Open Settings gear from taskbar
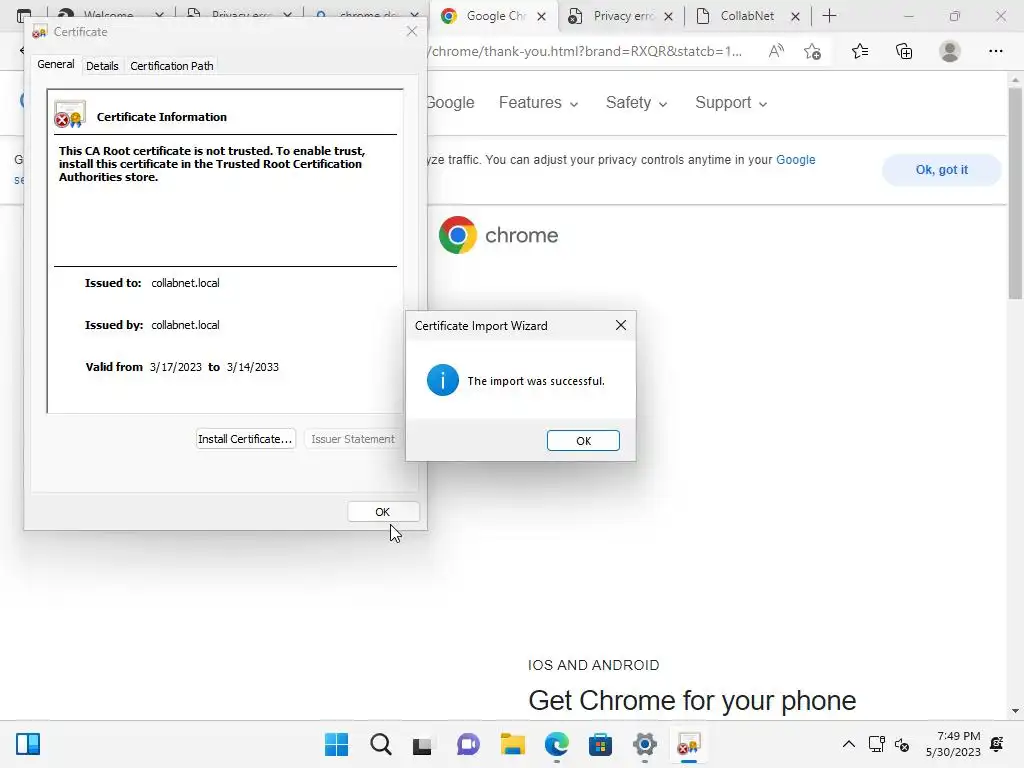 pyautogui.click(x=645, y=744)
